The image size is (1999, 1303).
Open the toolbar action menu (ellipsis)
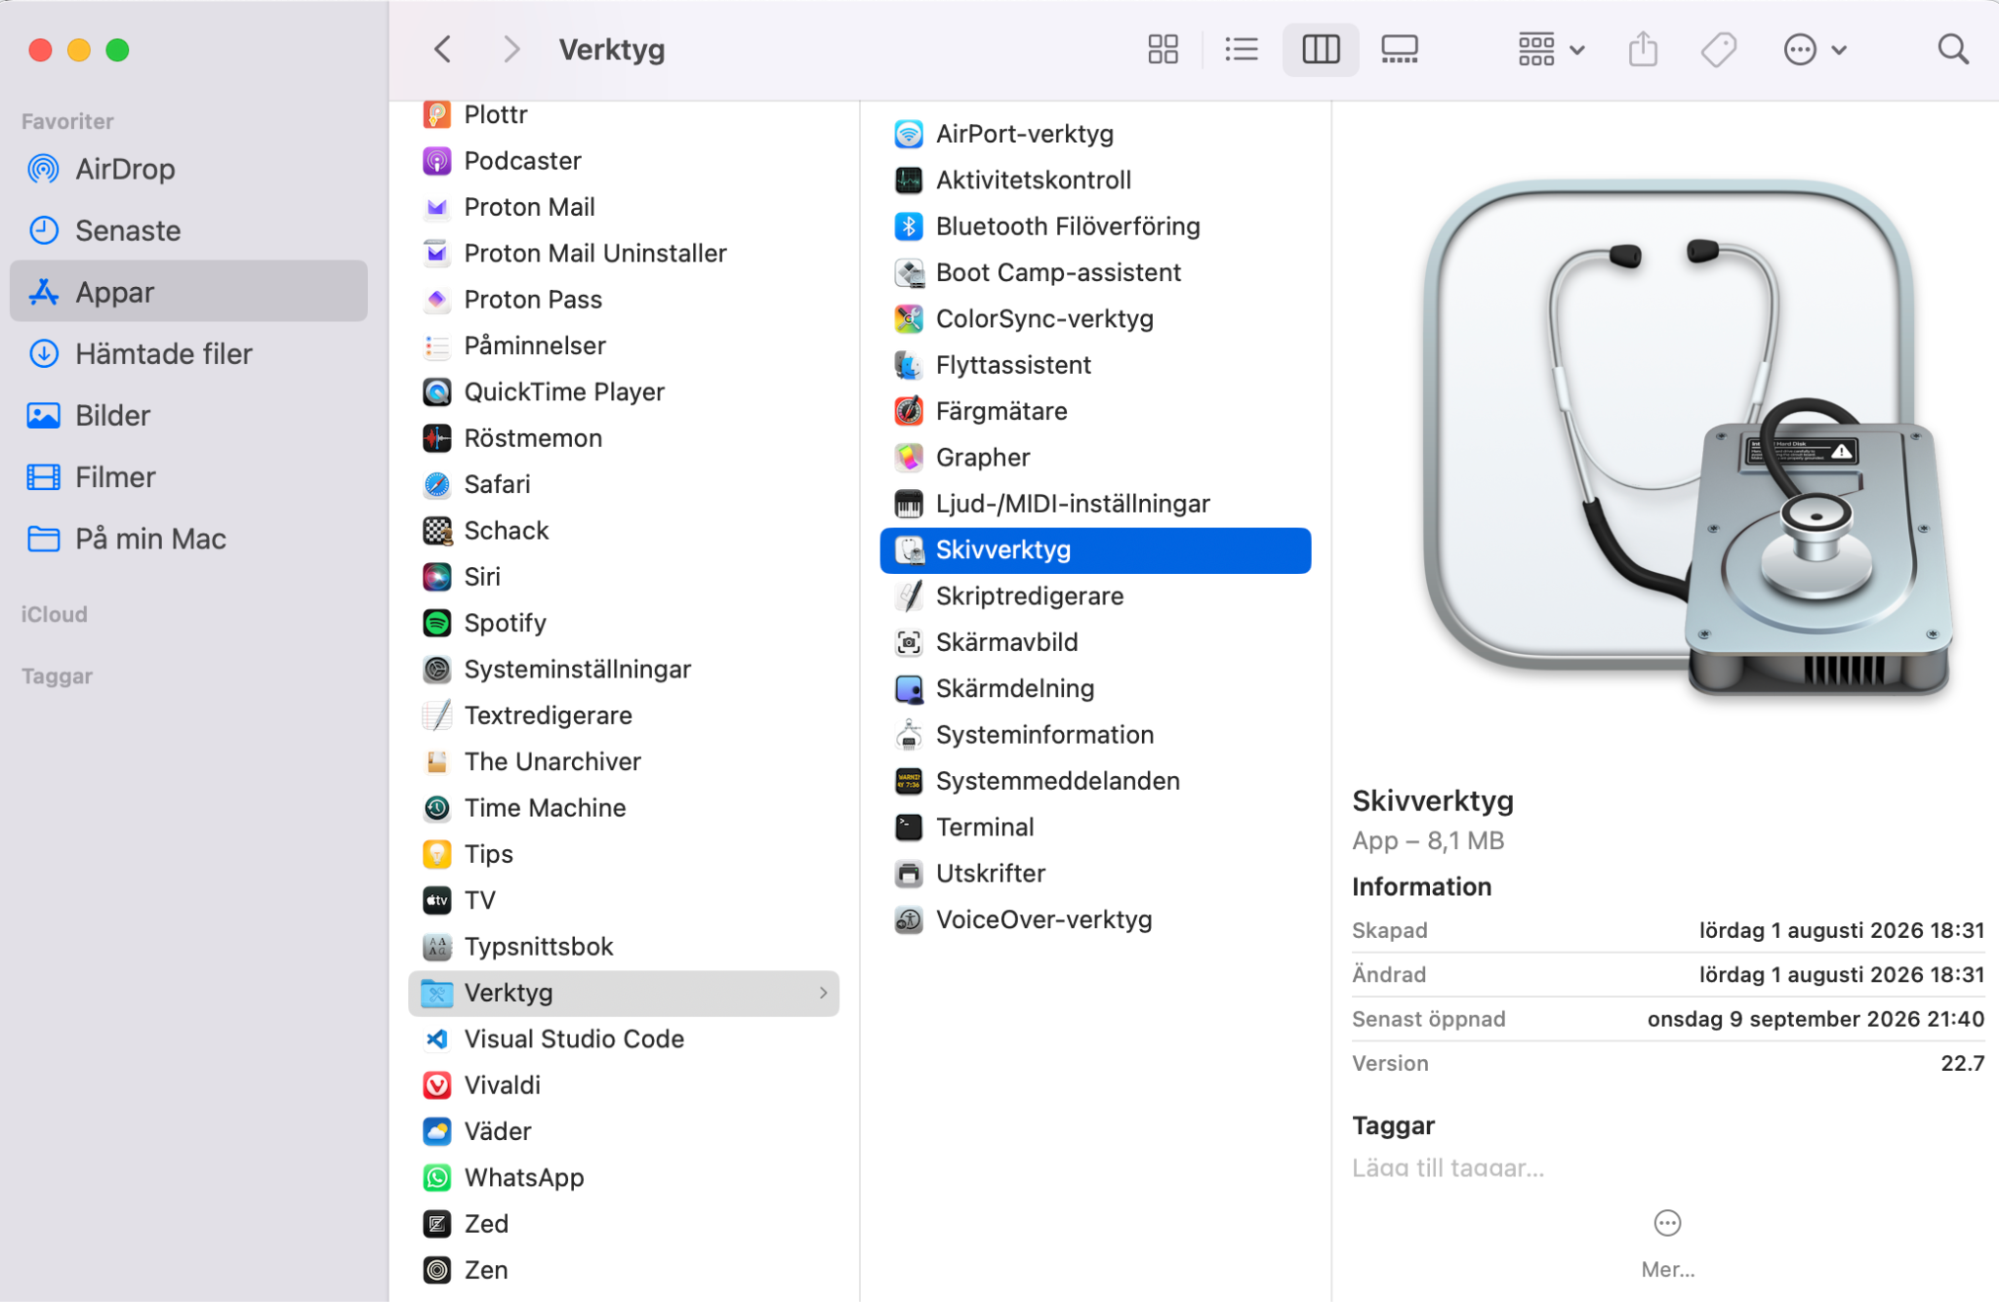1814,49
